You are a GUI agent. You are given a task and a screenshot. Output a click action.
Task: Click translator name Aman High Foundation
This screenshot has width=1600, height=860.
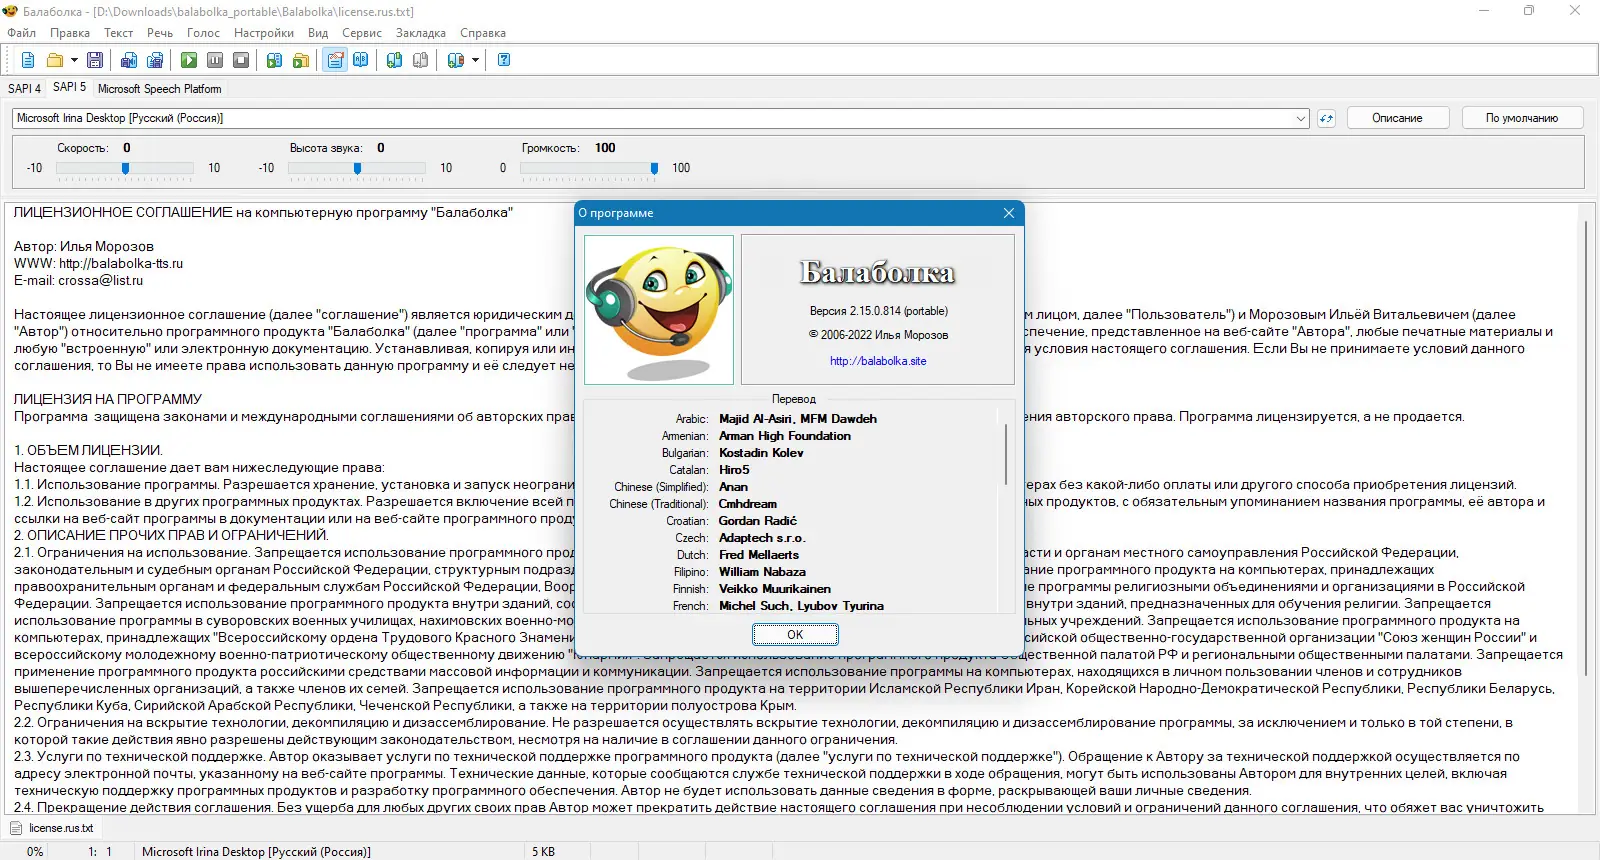pos(785,436)
